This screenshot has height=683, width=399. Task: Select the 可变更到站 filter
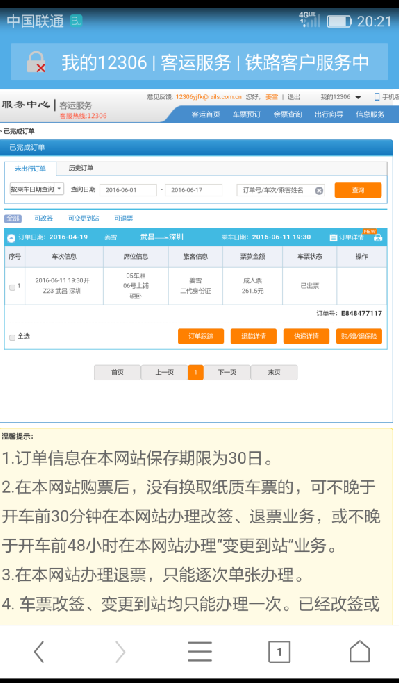84,218
